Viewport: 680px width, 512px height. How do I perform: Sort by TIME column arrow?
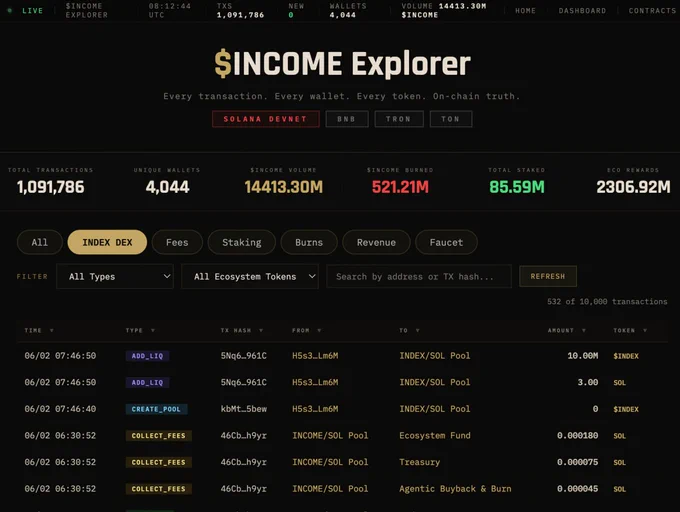pos(52,331)
